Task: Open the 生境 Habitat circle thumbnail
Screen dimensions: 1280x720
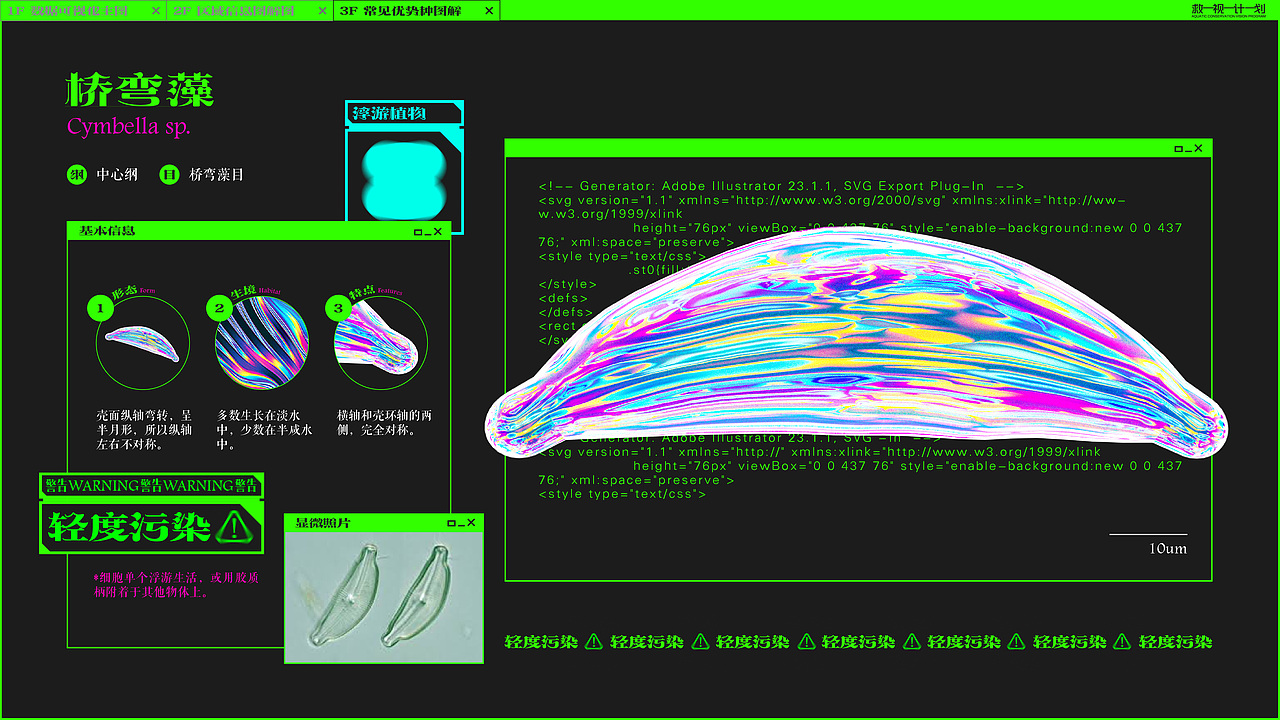Action: (262, 343)
